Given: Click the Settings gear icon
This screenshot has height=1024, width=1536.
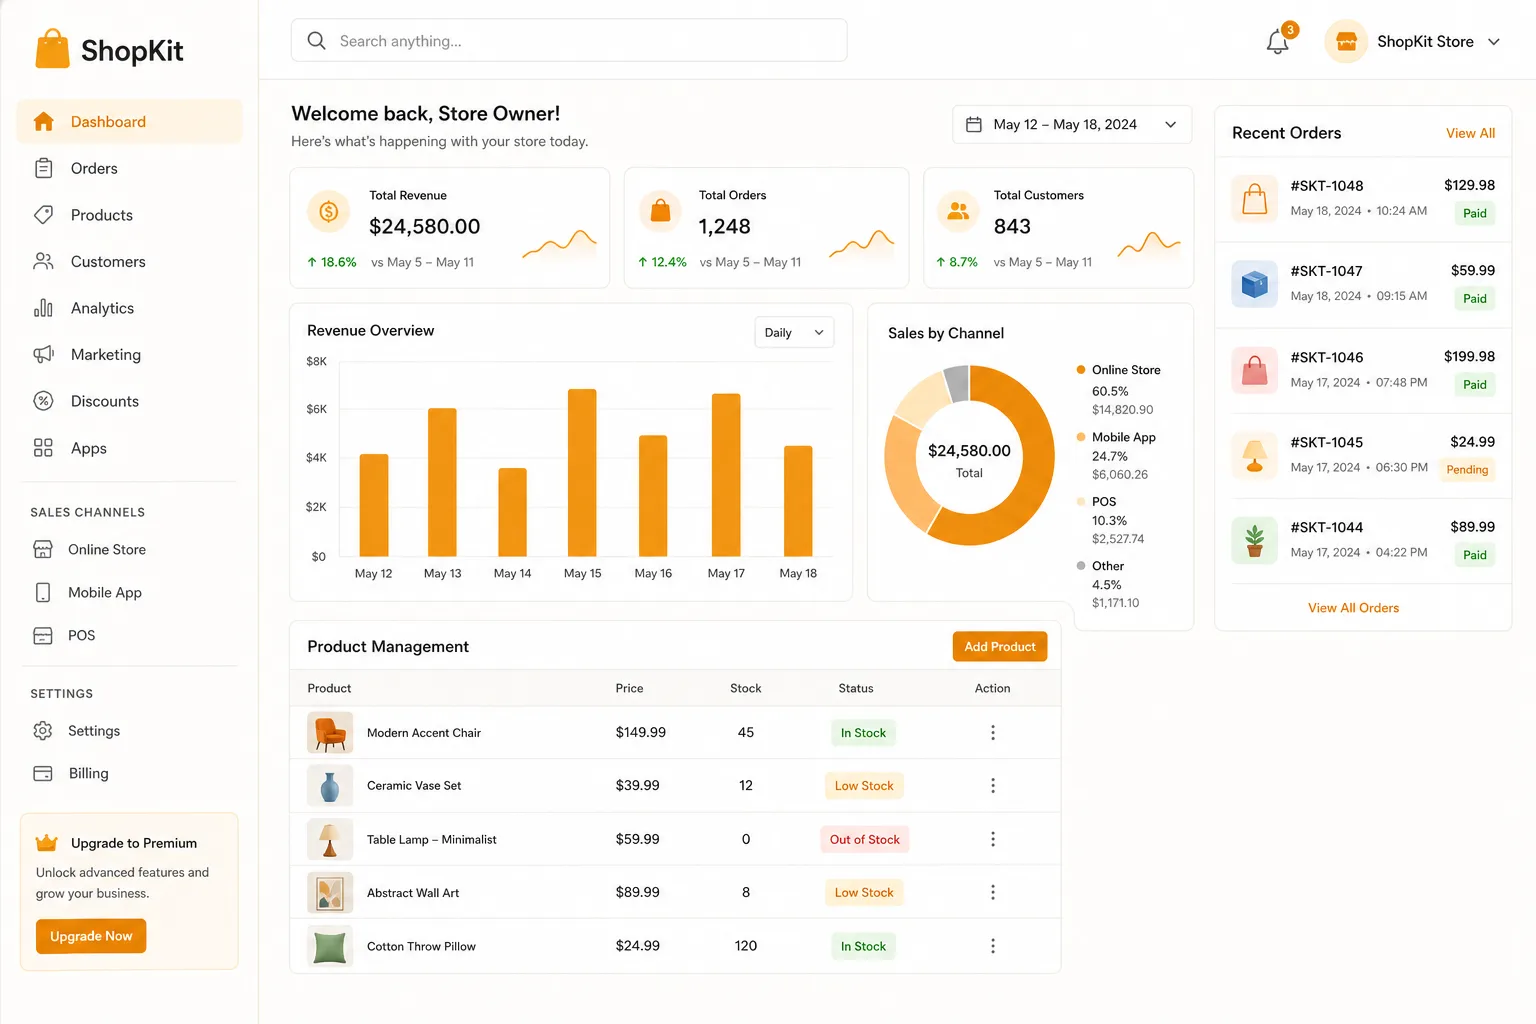Looking at the screenshot, I should pos(43,731).
